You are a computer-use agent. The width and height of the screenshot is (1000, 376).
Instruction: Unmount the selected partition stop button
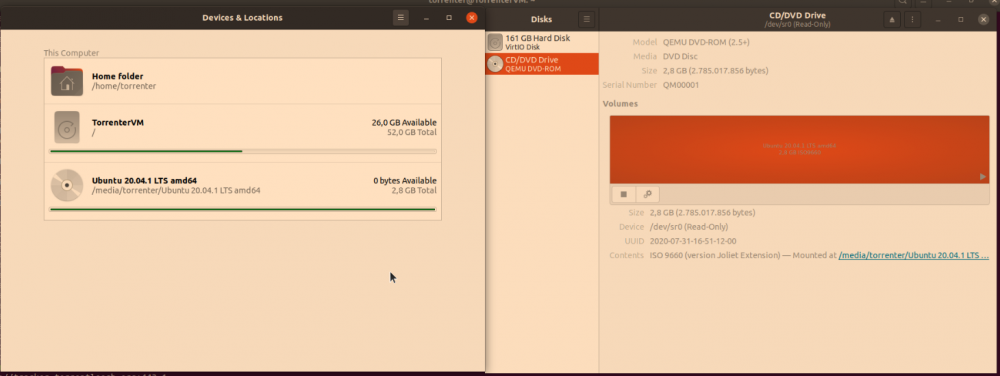624,194
